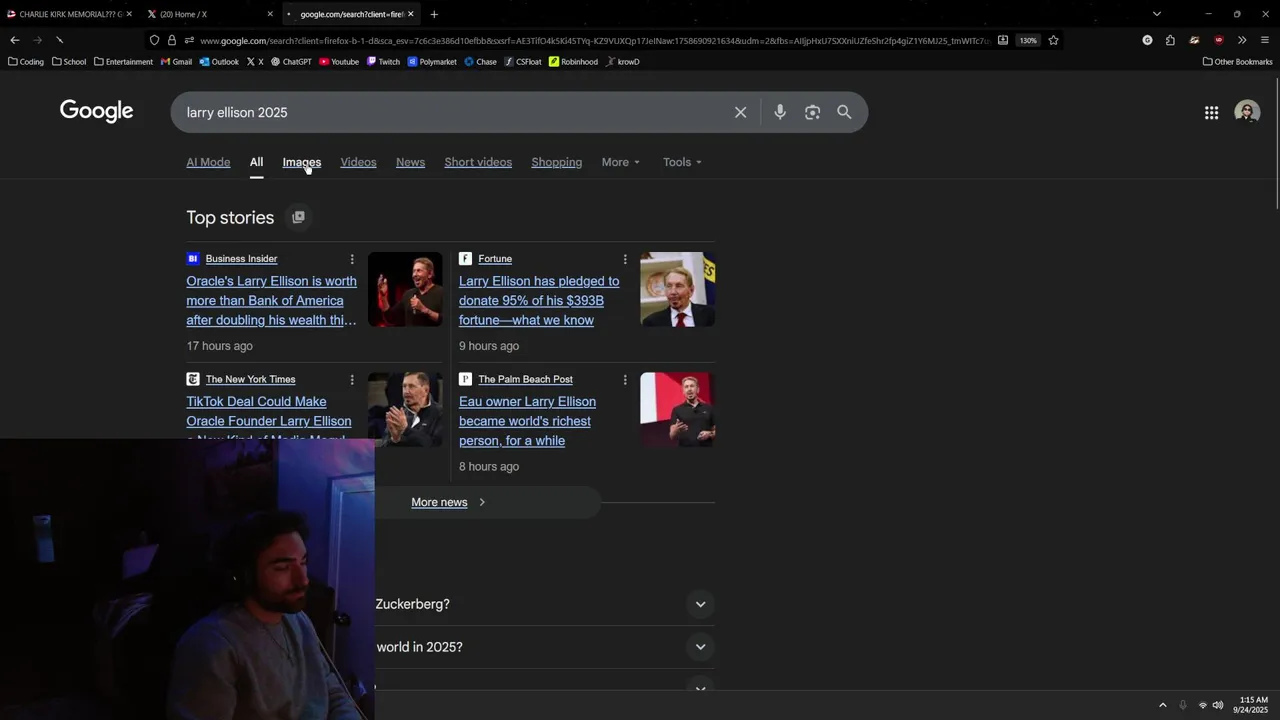Open options for the Business Insider story
The image size is (1280, 720).
(x=352, y=259)
